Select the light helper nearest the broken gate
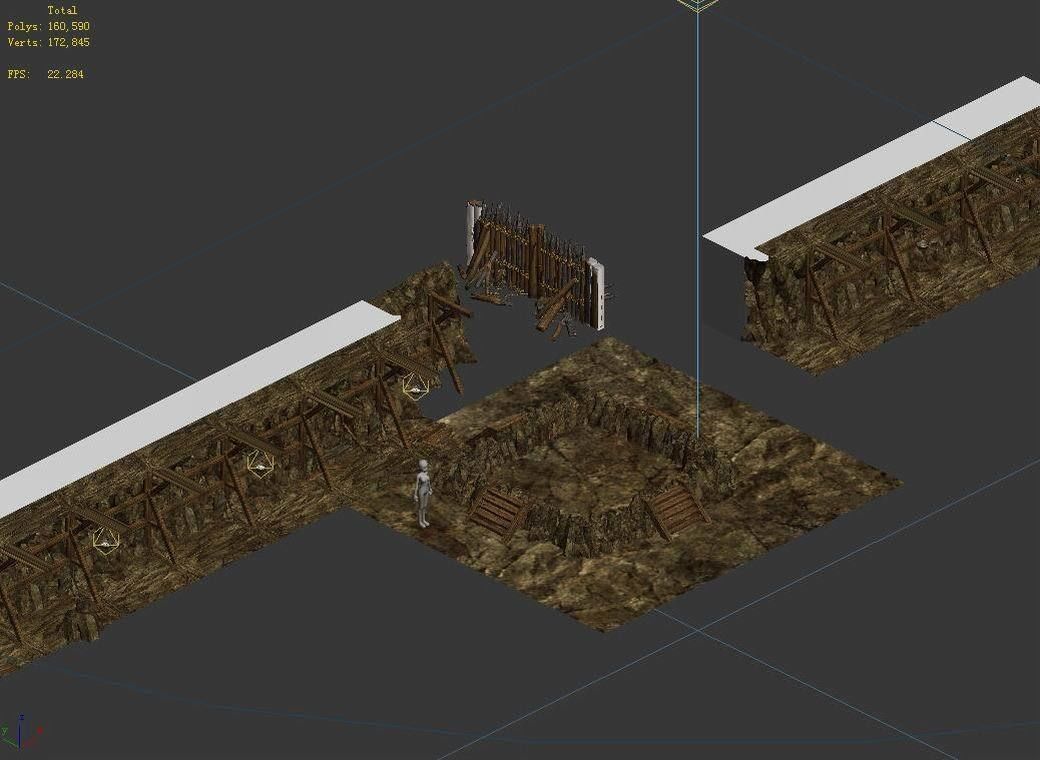The height and width of the screenshot is (760, 1040). pos(415,387)
